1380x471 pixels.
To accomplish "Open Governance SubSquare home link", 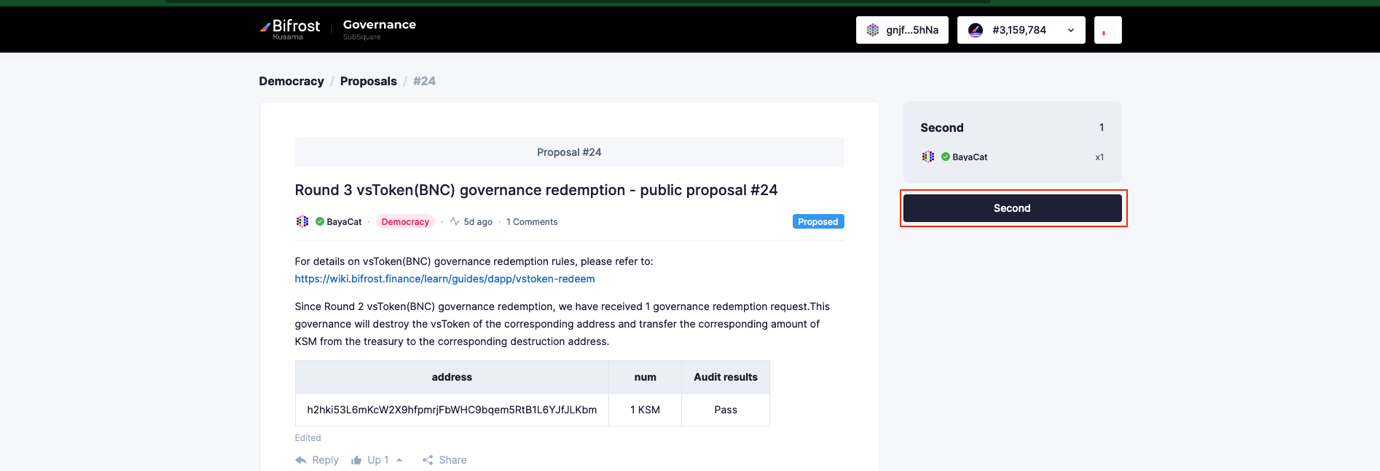I will point(379,29).
